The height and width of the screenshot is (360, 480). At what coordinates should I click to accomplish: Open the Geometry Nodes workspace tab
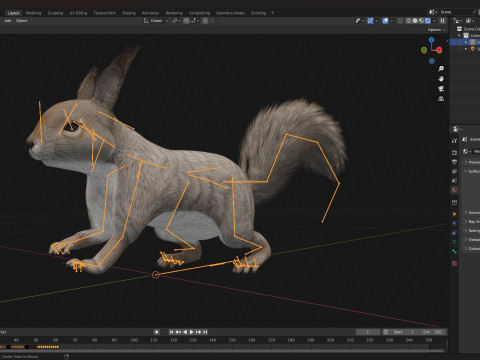(230, 13)
